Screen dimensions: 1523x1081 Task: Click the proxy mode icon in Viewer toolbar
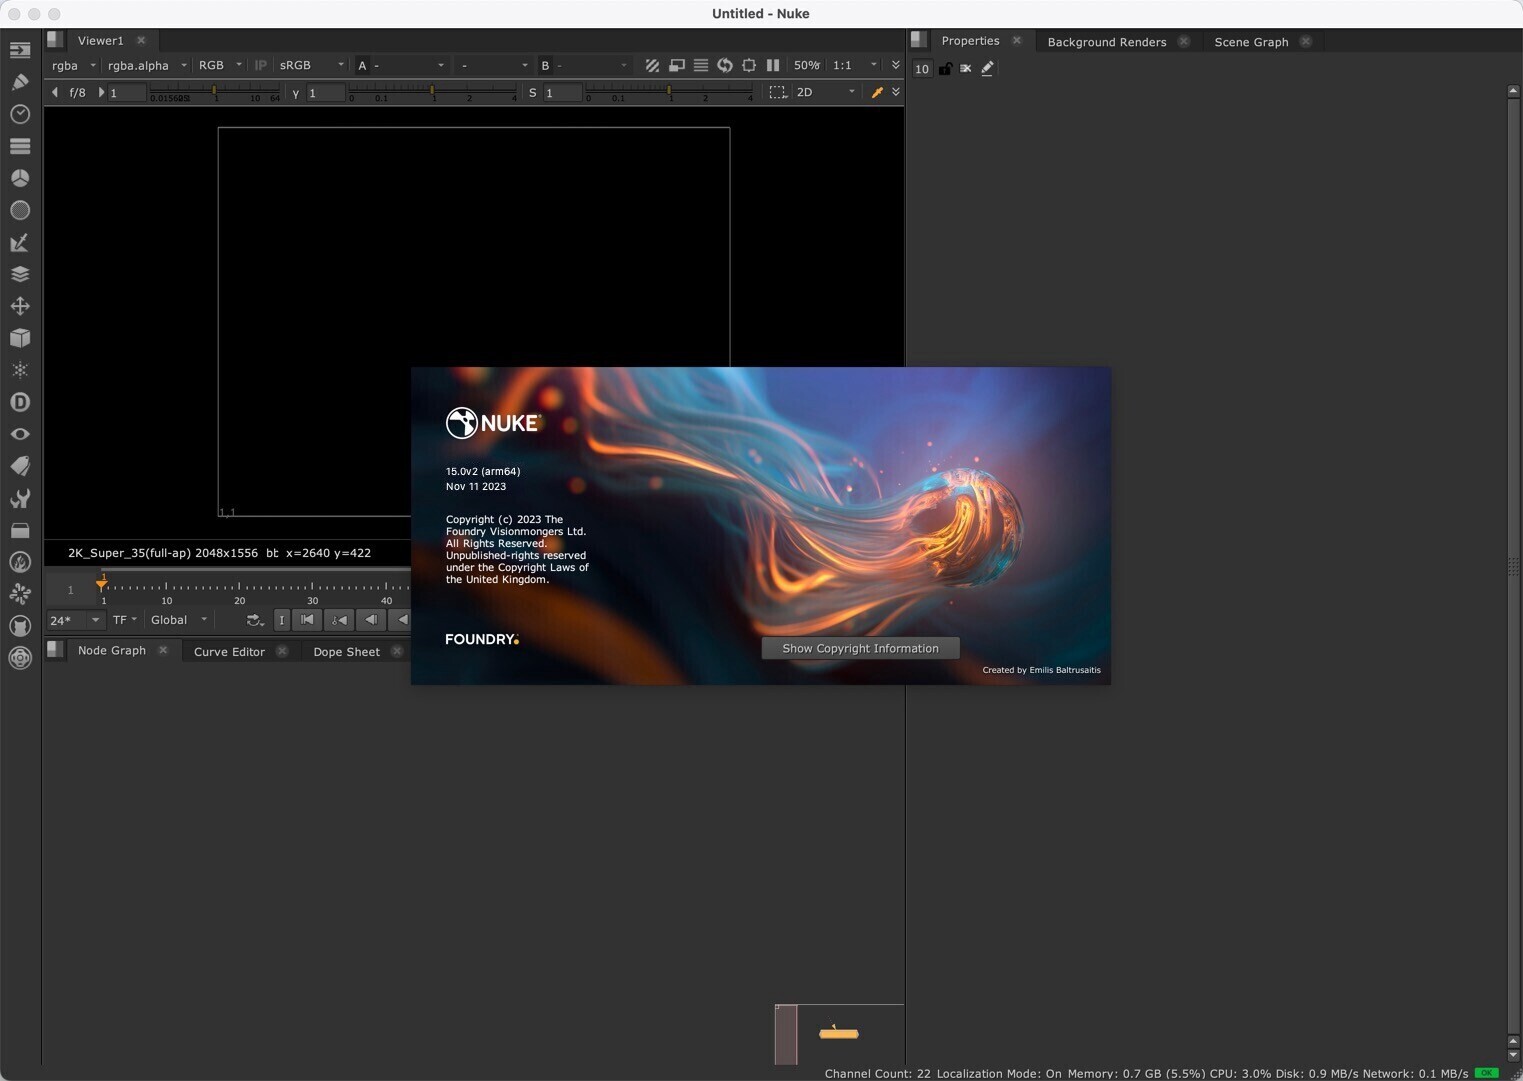pyautogui.click(x=677, y=65)
